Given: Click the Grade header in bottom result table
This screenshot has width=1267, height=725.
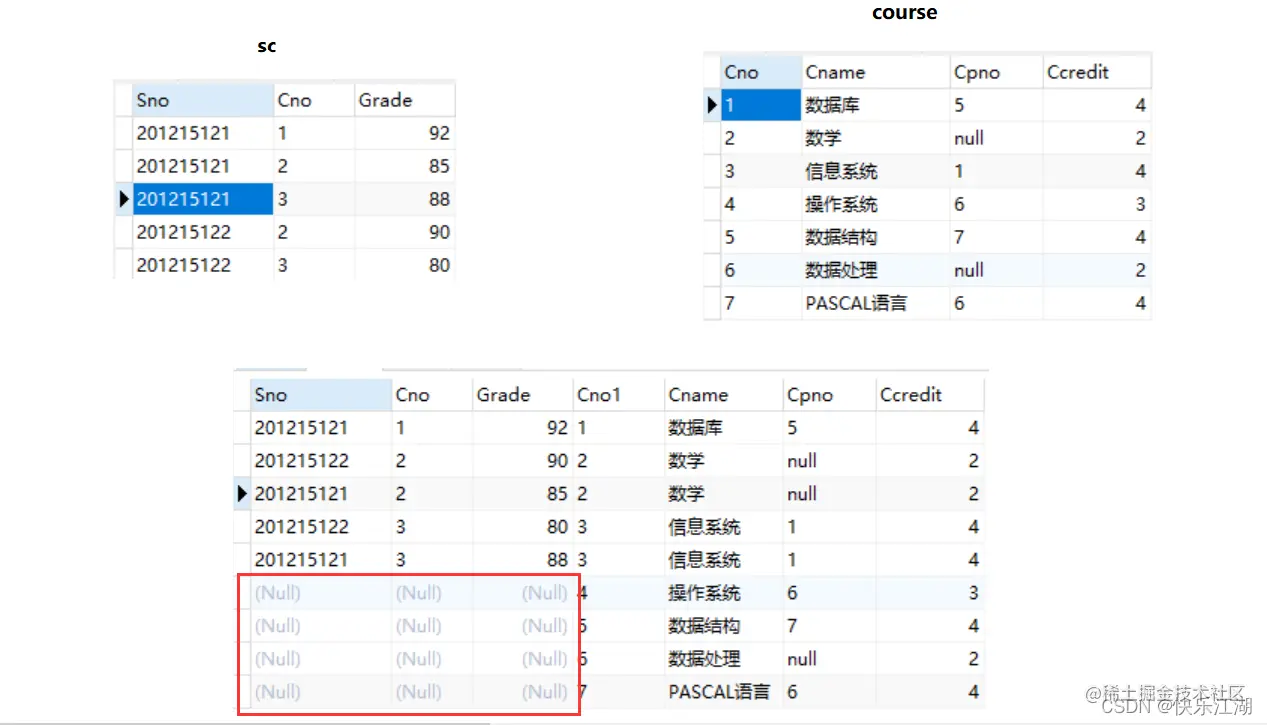Looking at the screenshot, I should coord(523,394).
